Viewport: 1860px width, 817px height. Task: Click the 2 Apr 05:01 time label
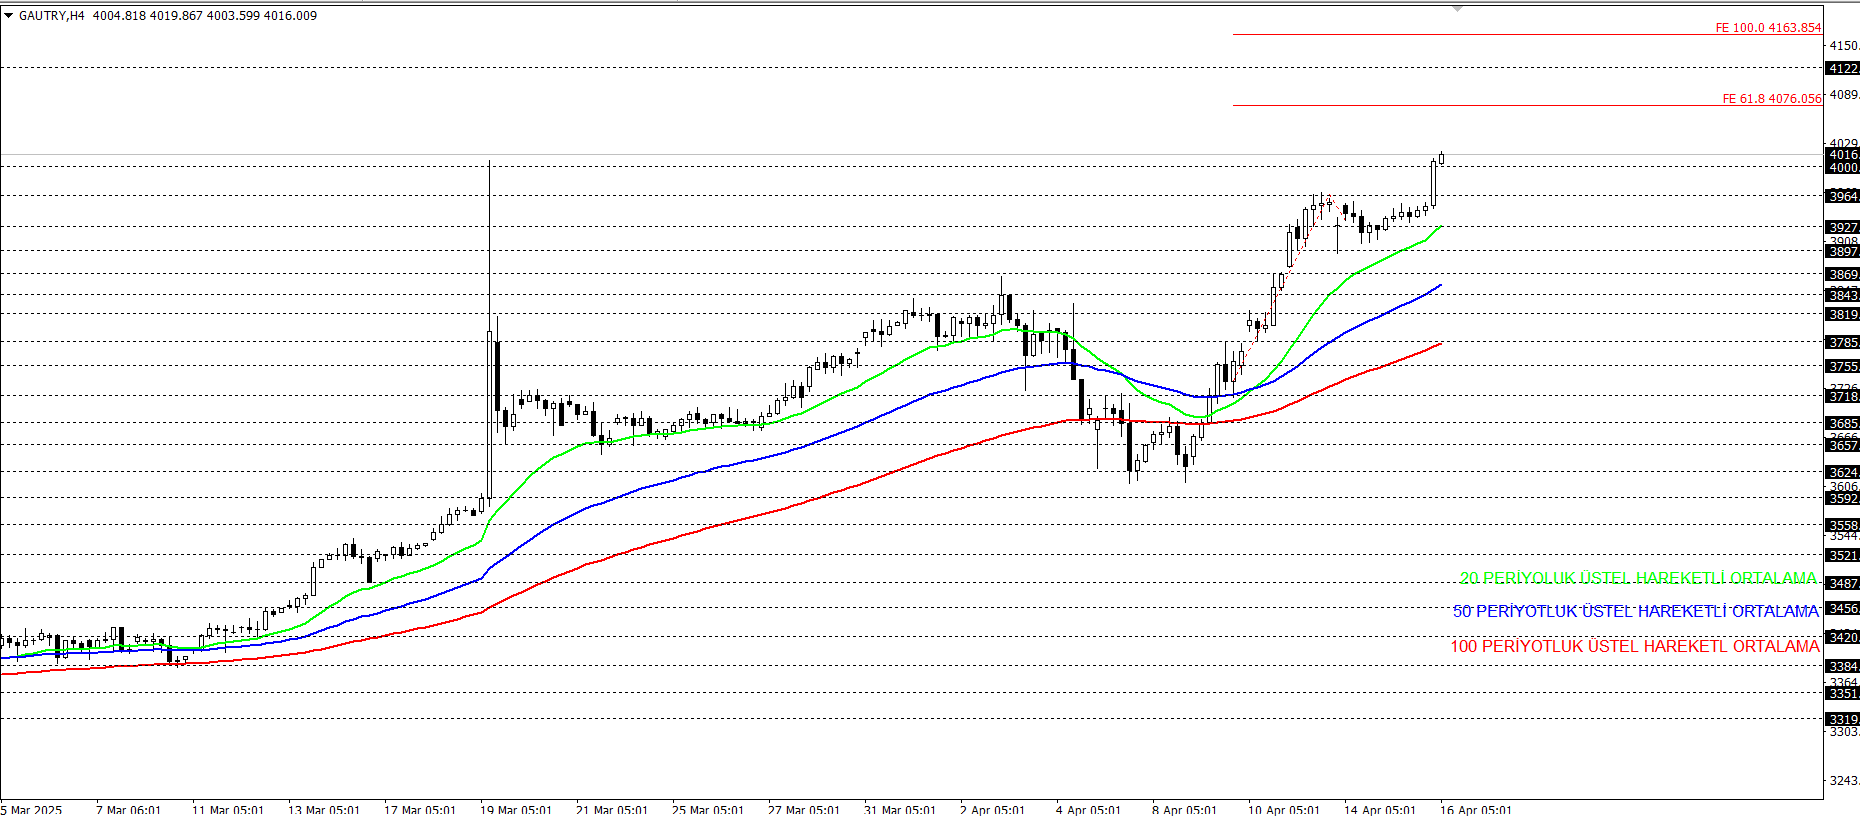point(992,810)
